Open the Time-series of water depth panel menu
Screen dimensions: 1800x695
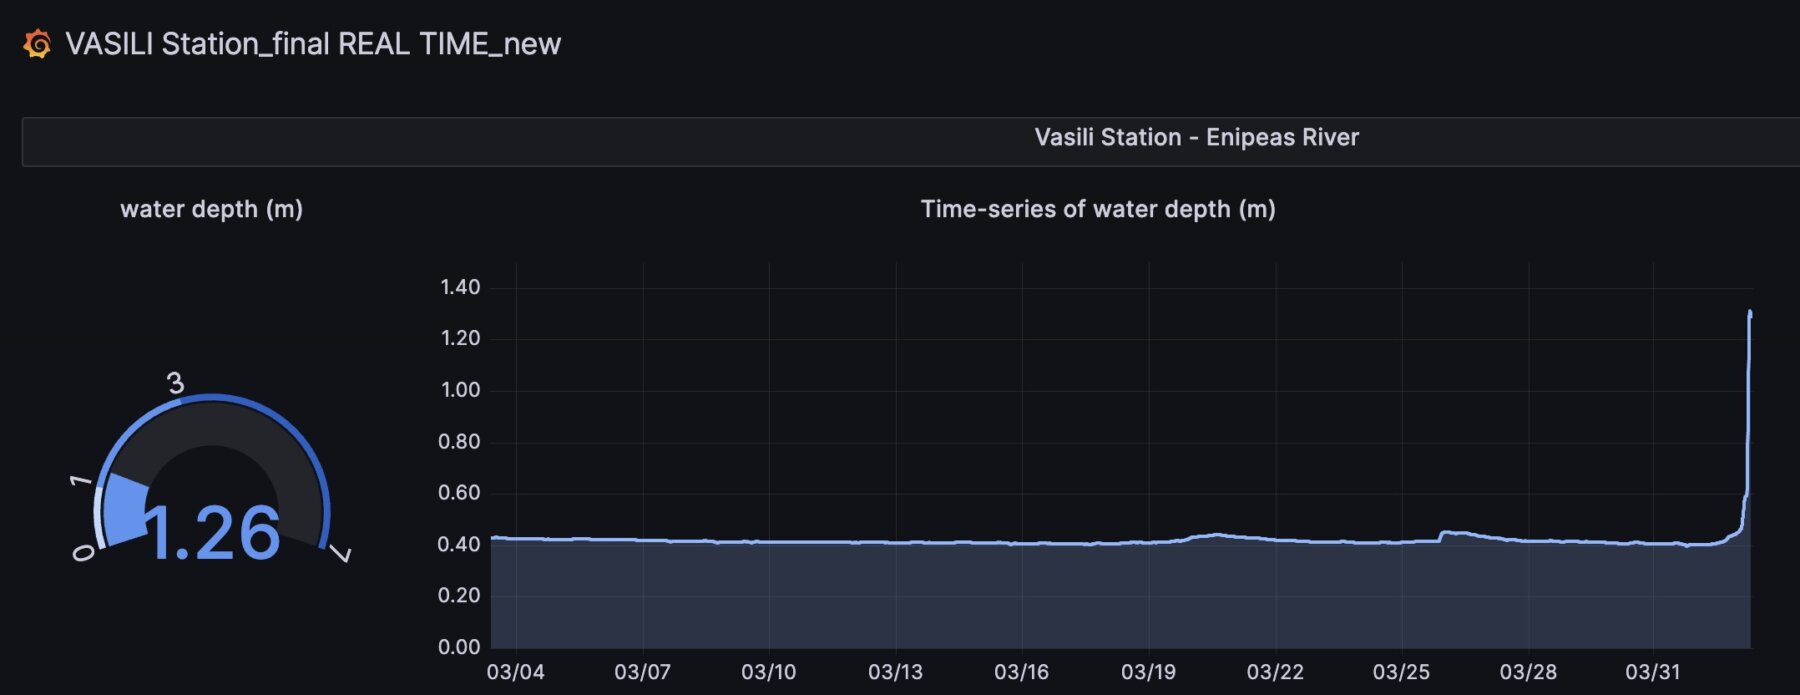[x=1097, y=209]
